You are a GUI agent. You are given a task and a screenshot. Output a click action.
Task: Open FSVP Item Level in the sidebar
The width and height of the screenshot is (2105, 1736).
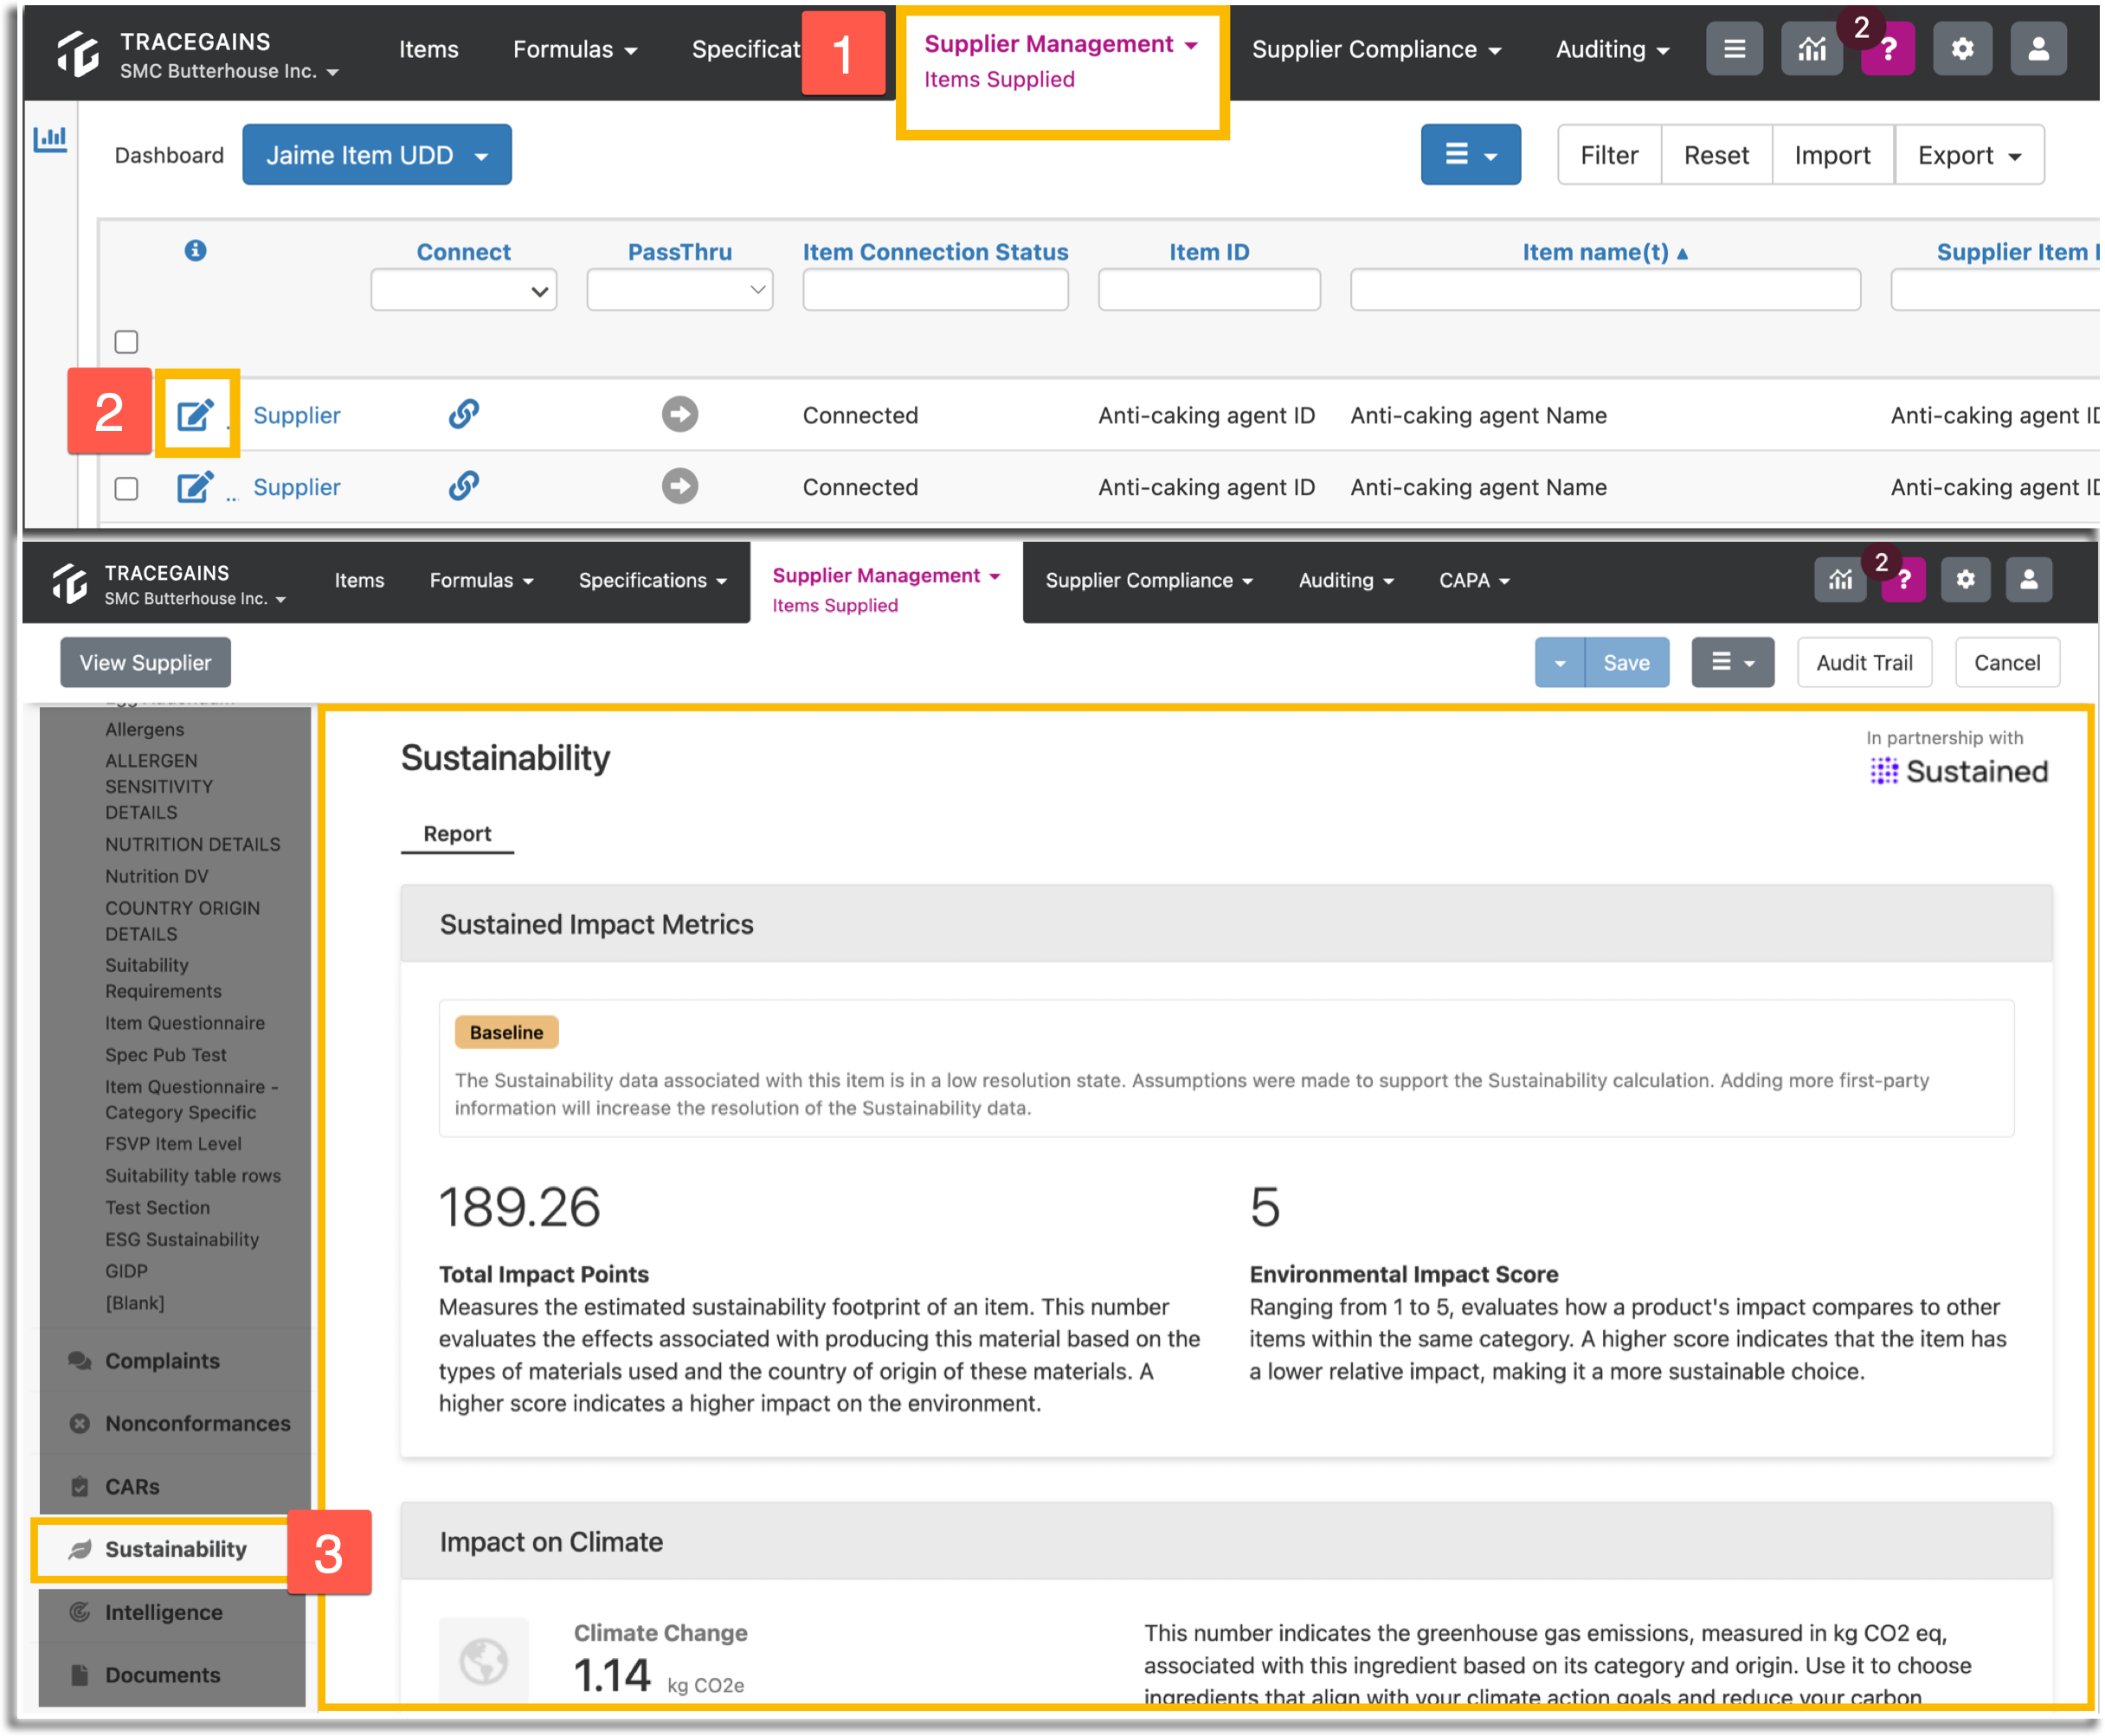coord(174,1143)
